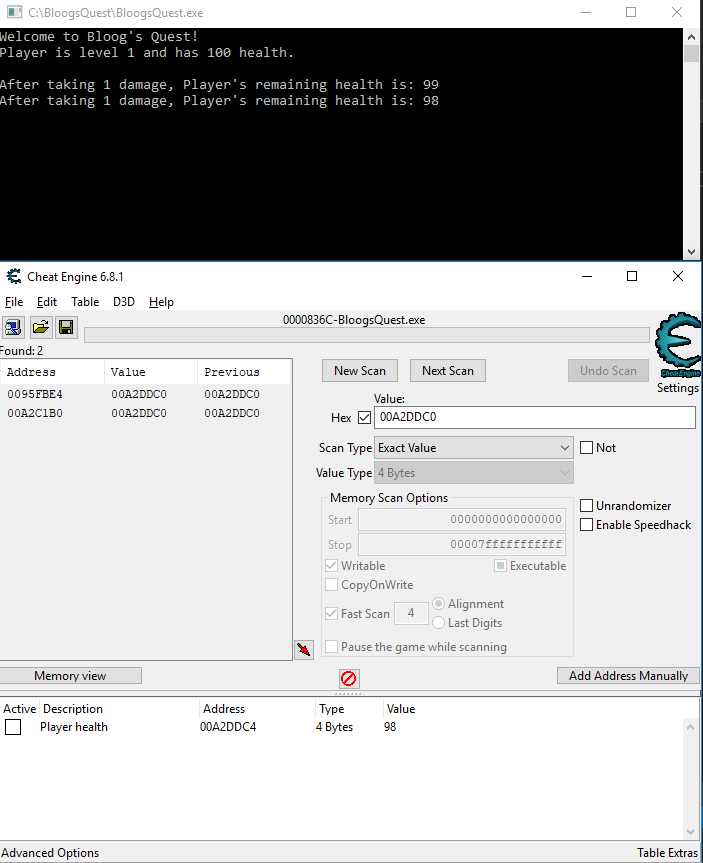The image size is (703, 863).
Task: Click the Memory view button
Action: [x=70, y=676]
